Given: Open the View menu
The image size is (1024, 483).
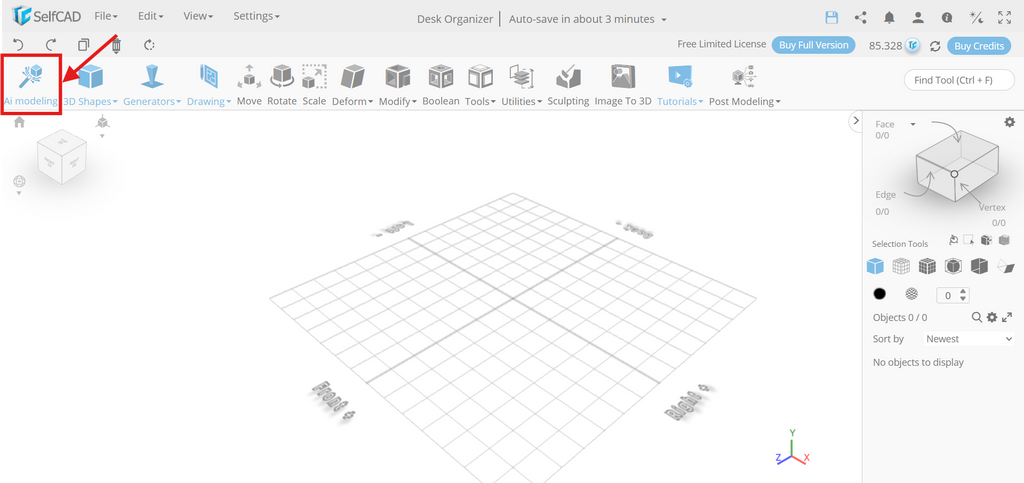Looking at the screenshot, I should point(199,16).
